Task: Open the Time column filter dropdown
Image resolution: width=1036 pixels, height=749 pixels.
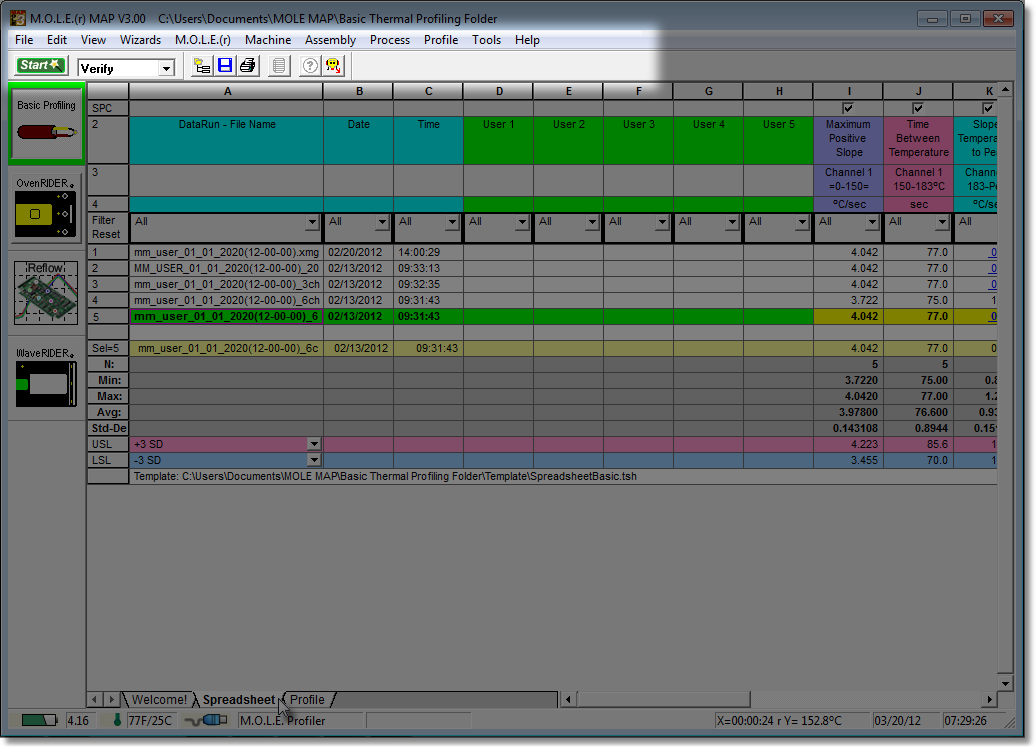Action: coord(452,222)
